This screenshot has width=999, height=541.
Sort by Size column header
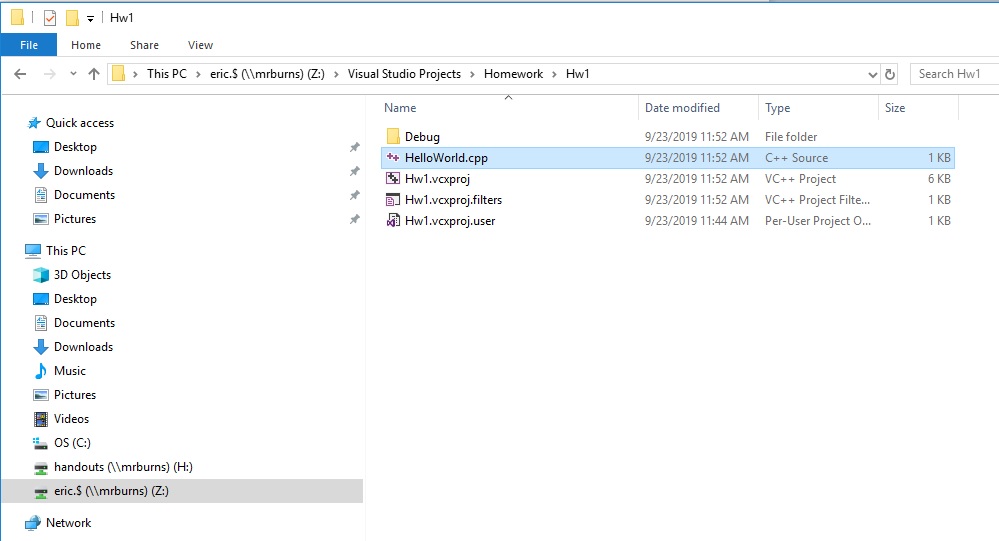(895, 108)
